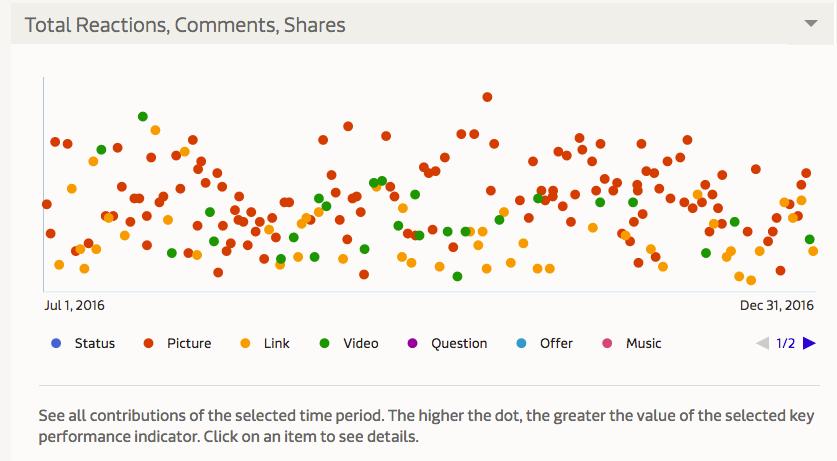Click the light-blue Offer legend dot
Viewport: 837px width, 461px height.
click(522, 343)
